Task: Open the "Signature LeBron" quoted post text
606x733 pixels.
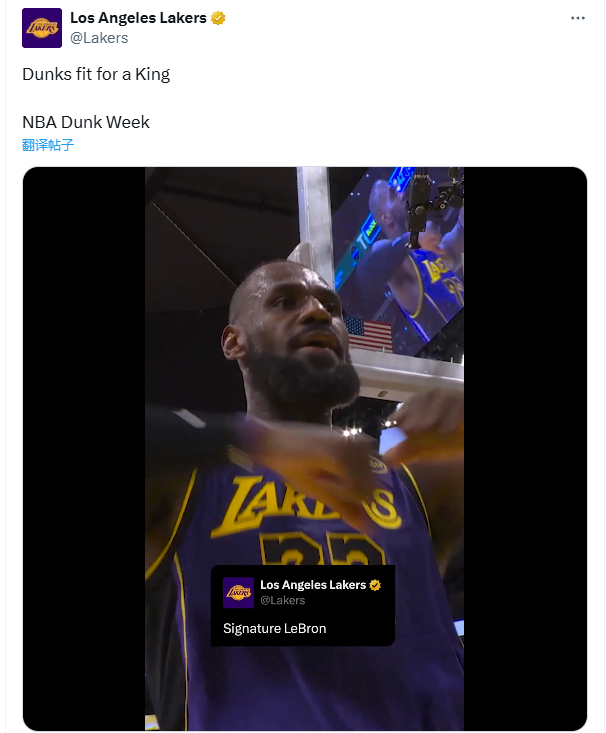Action: [x=275, y=629]
